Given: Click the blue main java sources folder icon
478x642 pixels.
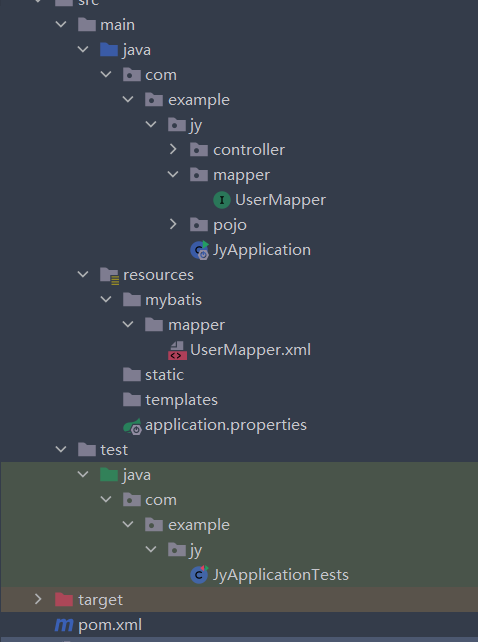Looking at the screenshot, I should point(109,50).
